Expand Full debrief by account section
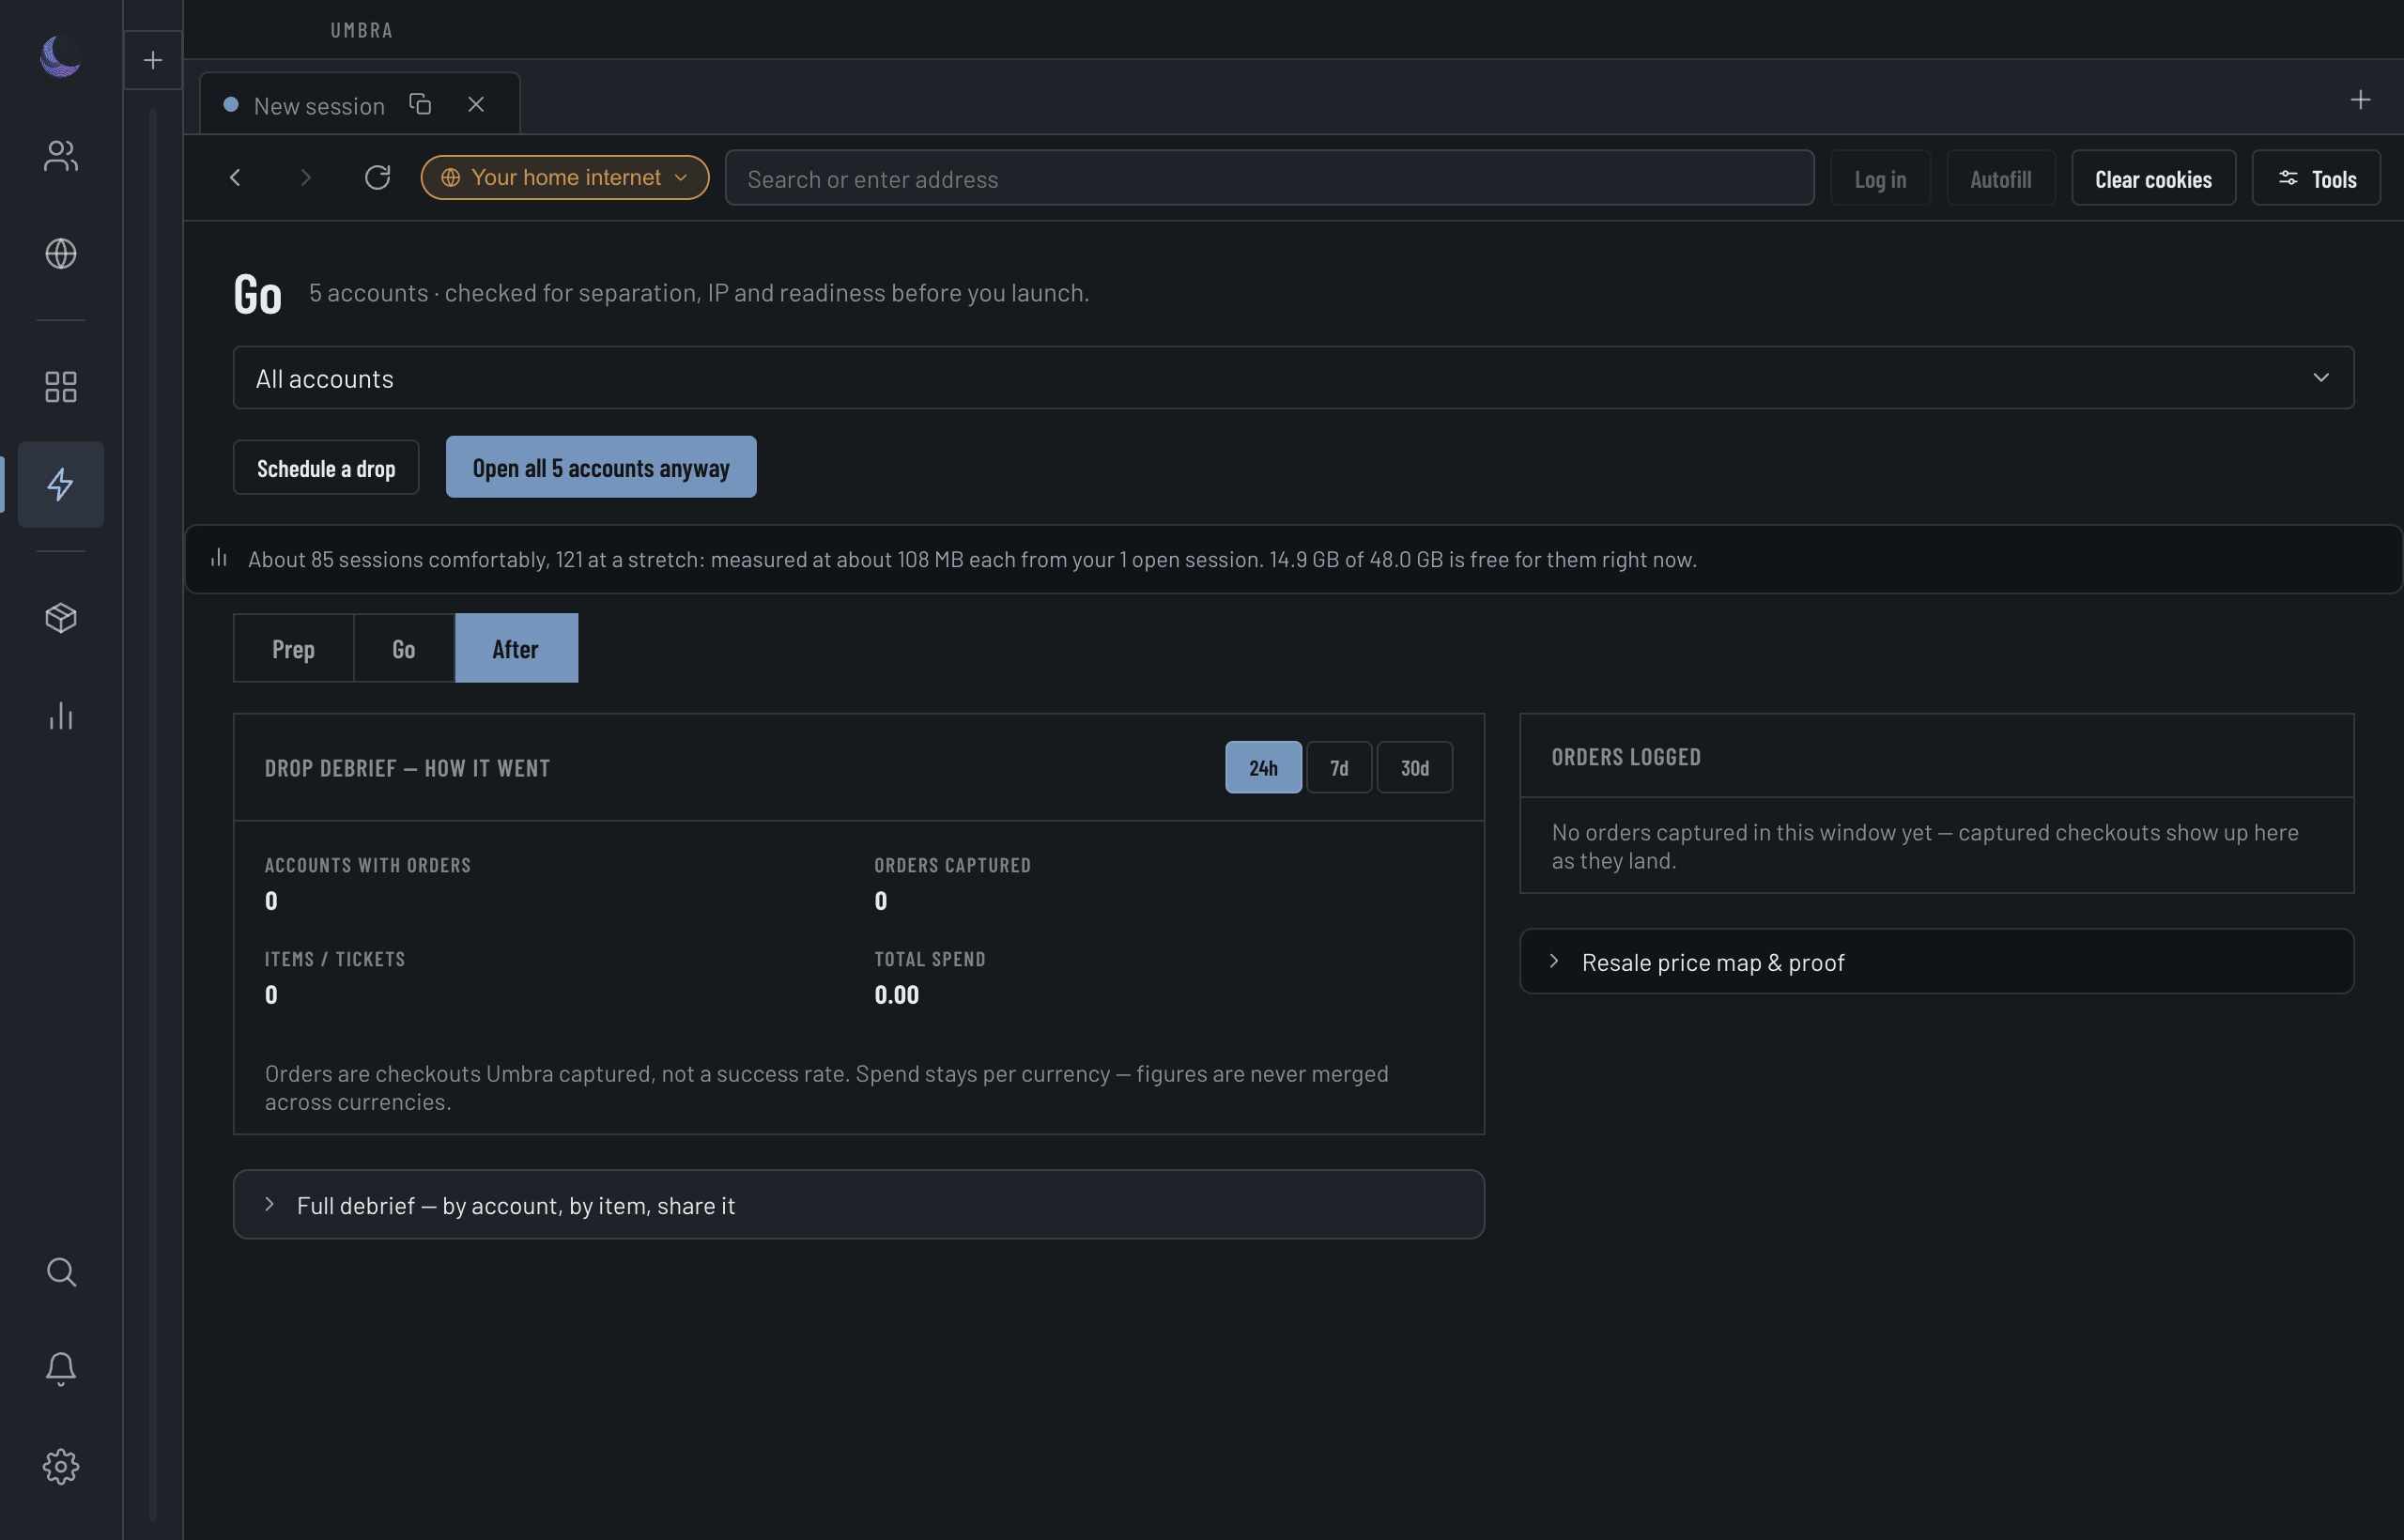Image resolution: width=2404 pixels, height=1540 pixels. pos(858,1205)
